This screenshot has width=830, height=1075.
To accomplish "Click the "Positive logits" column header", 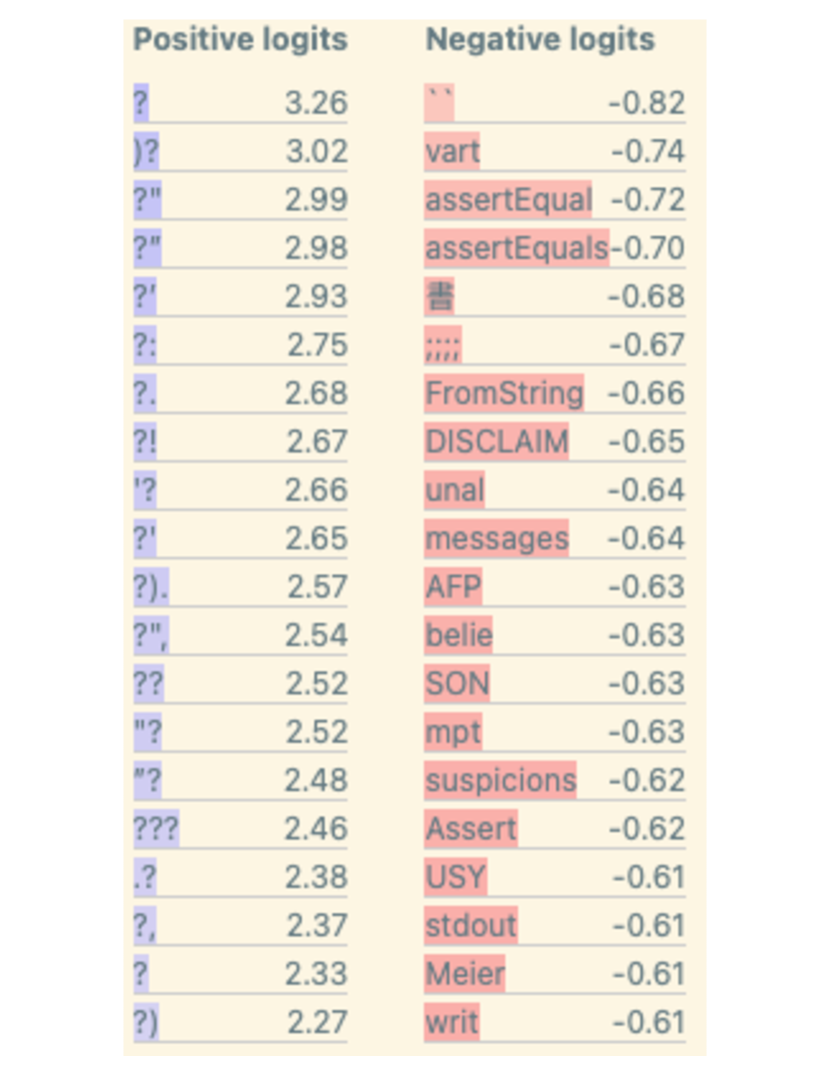I will click(240, 40).
